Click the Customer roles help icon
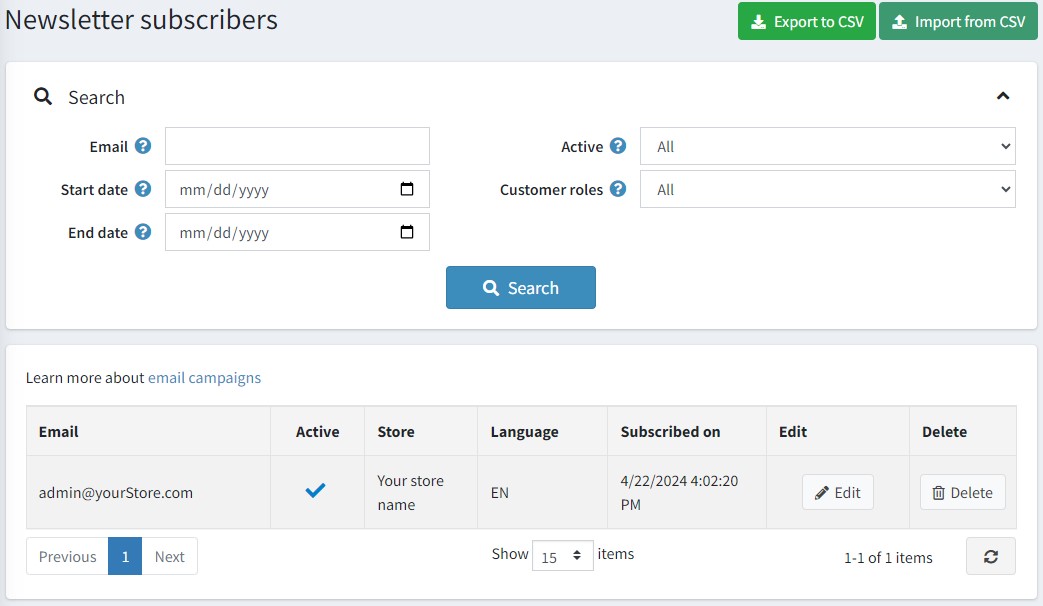Image resolution: width=1043 pixels, height=606 pixels. pos(618,189)
